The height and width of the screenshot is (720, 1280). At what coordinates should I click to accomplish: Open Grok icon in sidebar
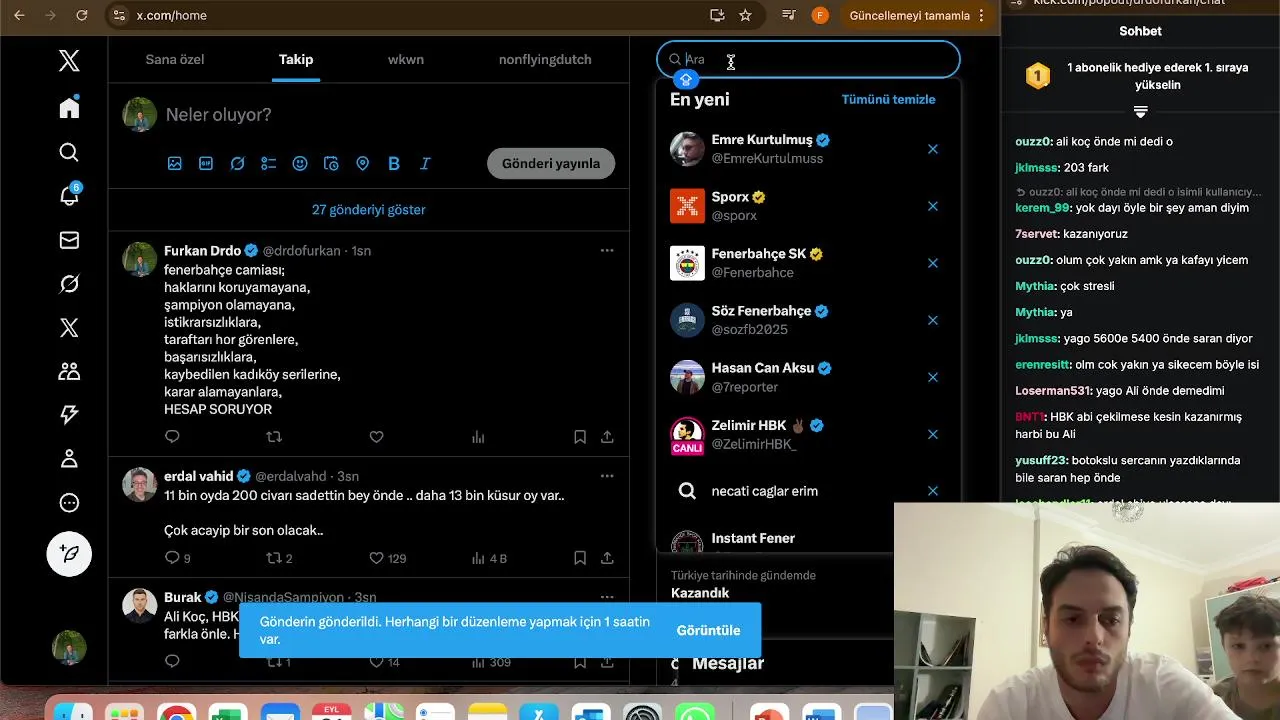click(x=69, y=284)
